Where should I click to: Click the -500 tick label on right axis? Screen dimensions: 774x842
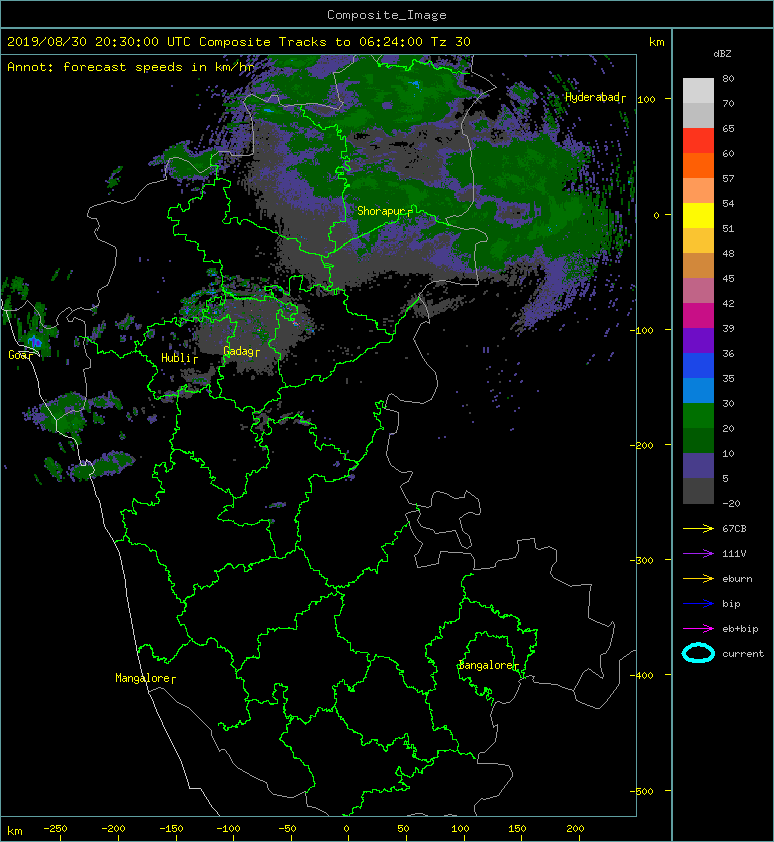[x=641, y=791]
